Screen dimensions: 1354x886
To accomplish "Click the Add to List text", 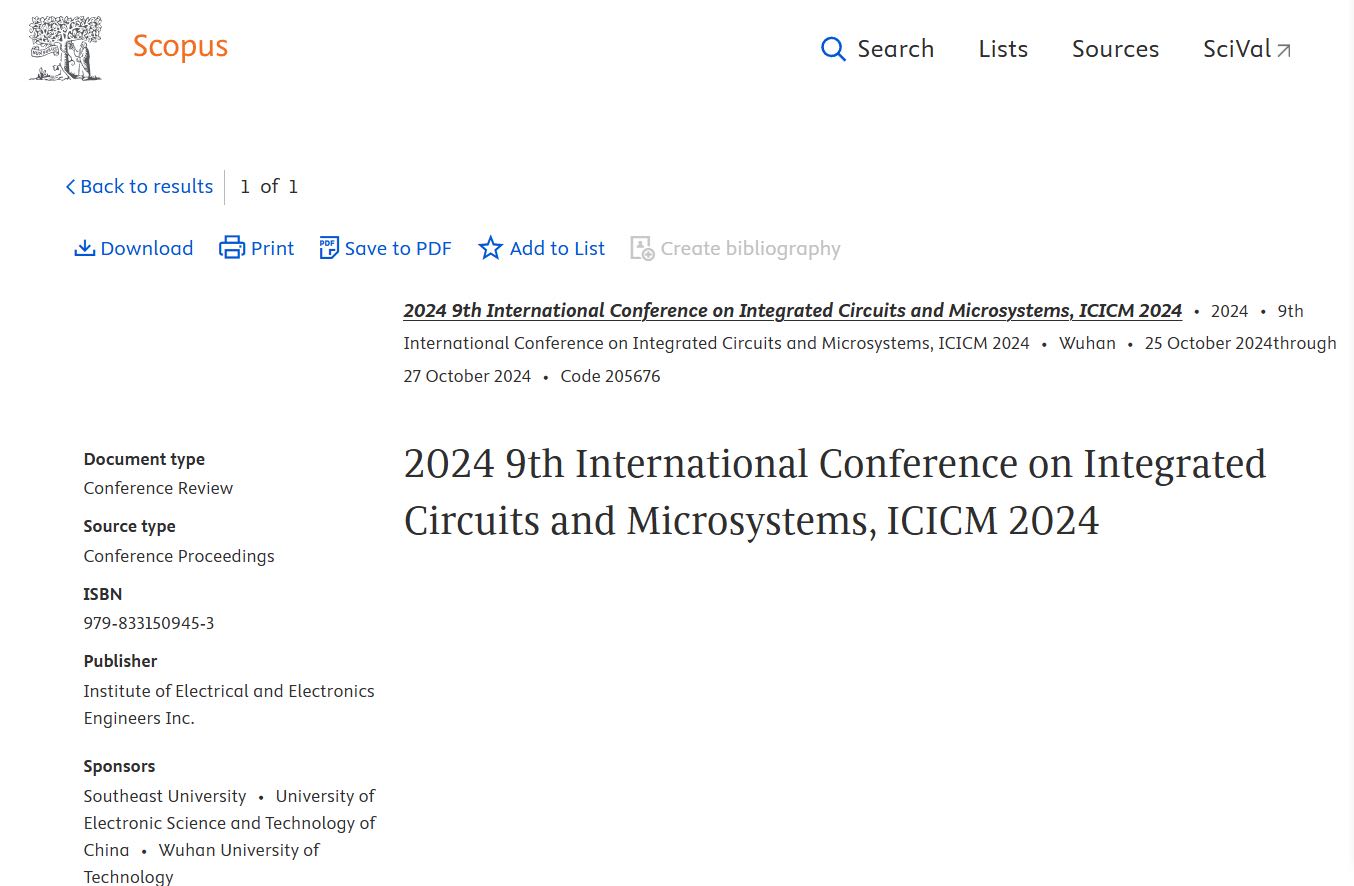I will (x=557, y=248).
